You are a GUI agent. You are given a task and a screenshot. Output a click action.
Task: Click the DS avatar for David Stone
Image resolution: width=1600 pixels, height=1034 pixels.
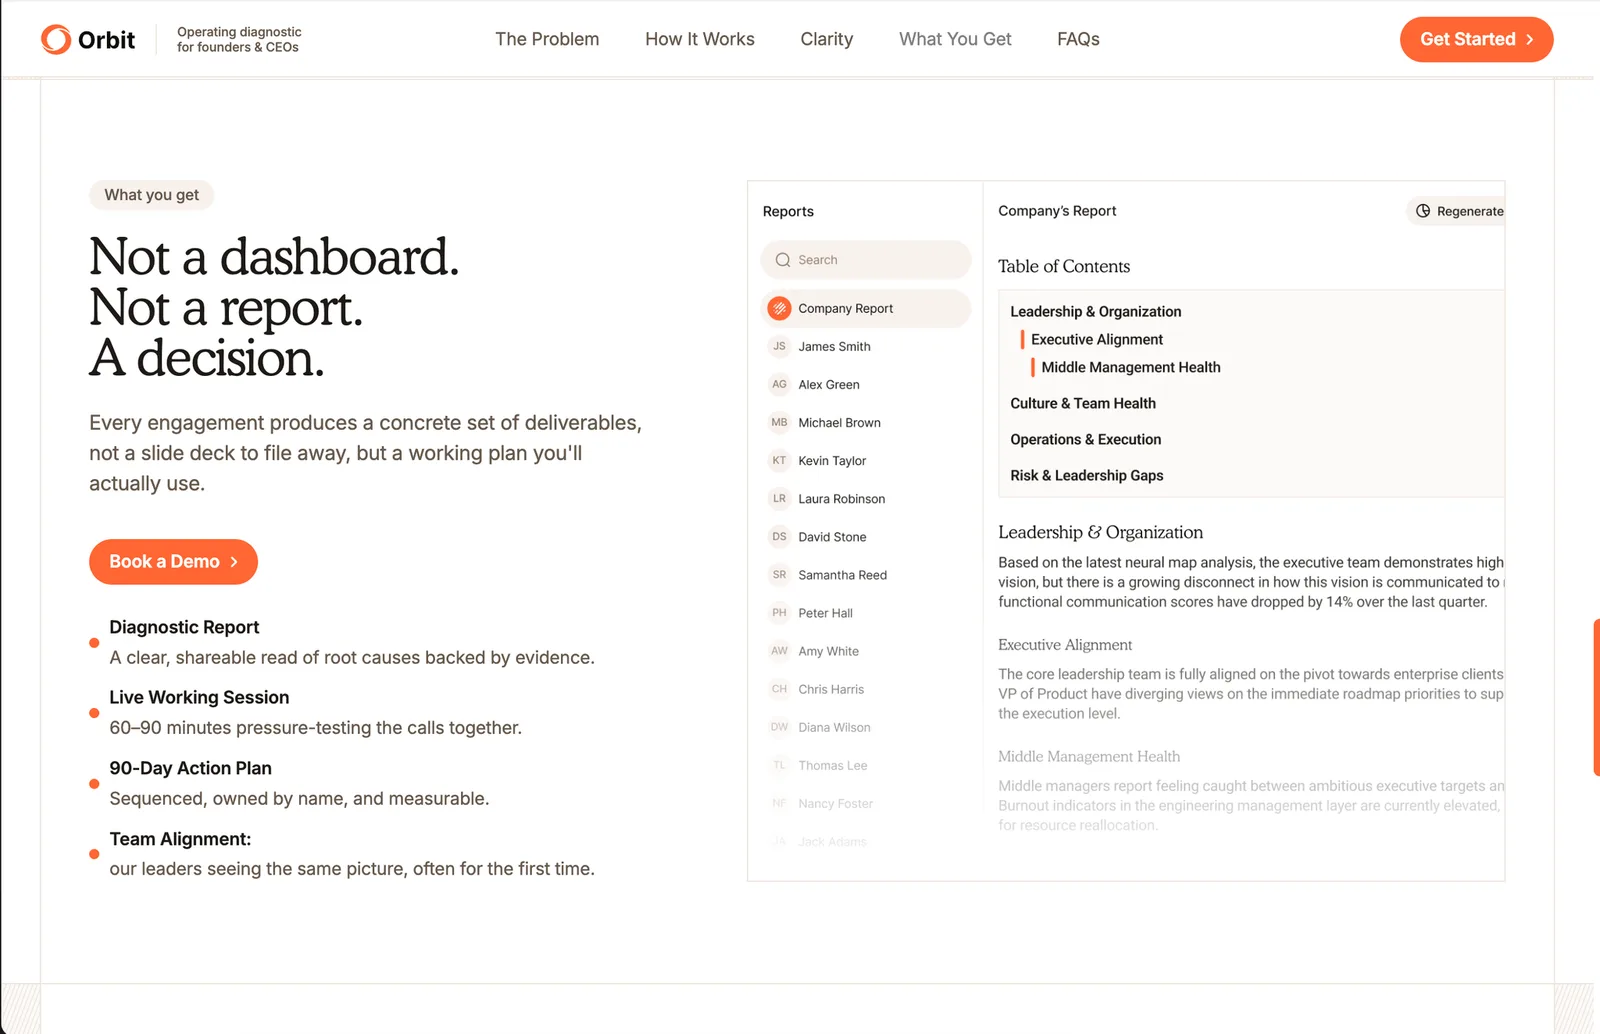tap(779, 537)
